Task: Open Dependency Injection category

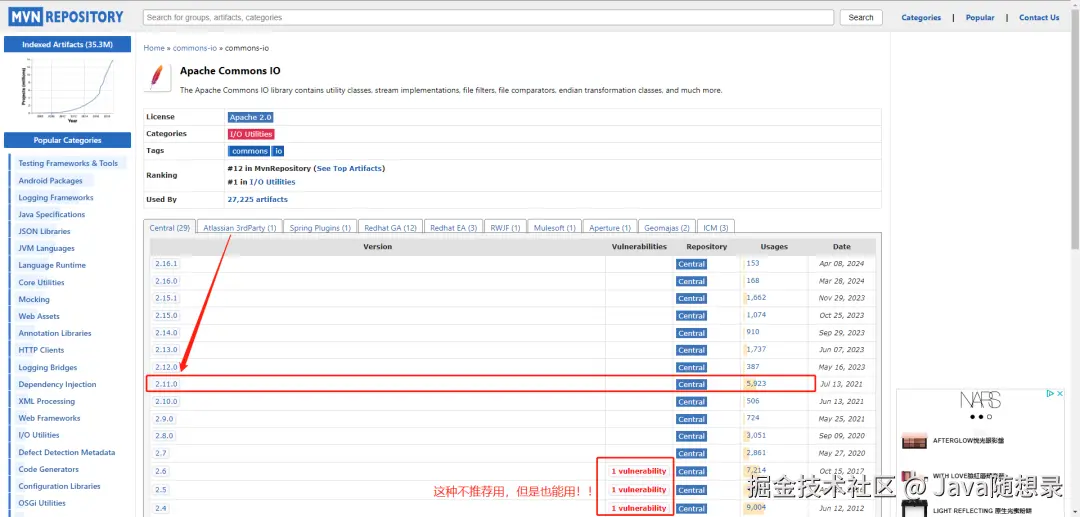Action: coord(57,385)
